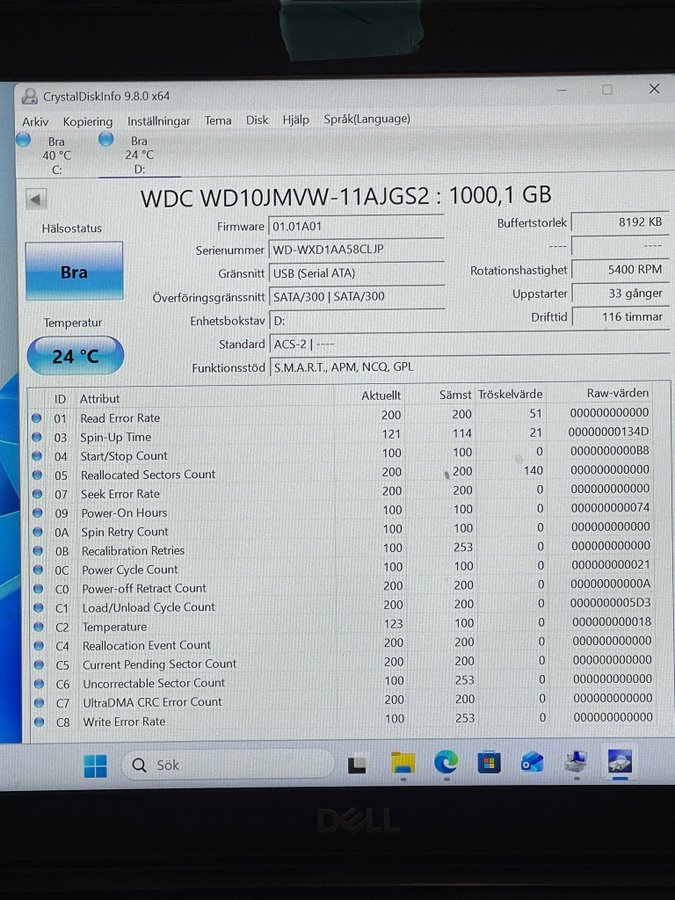
Task: Open File Explorer from taskbar
Action: click(x=403, y=764)
